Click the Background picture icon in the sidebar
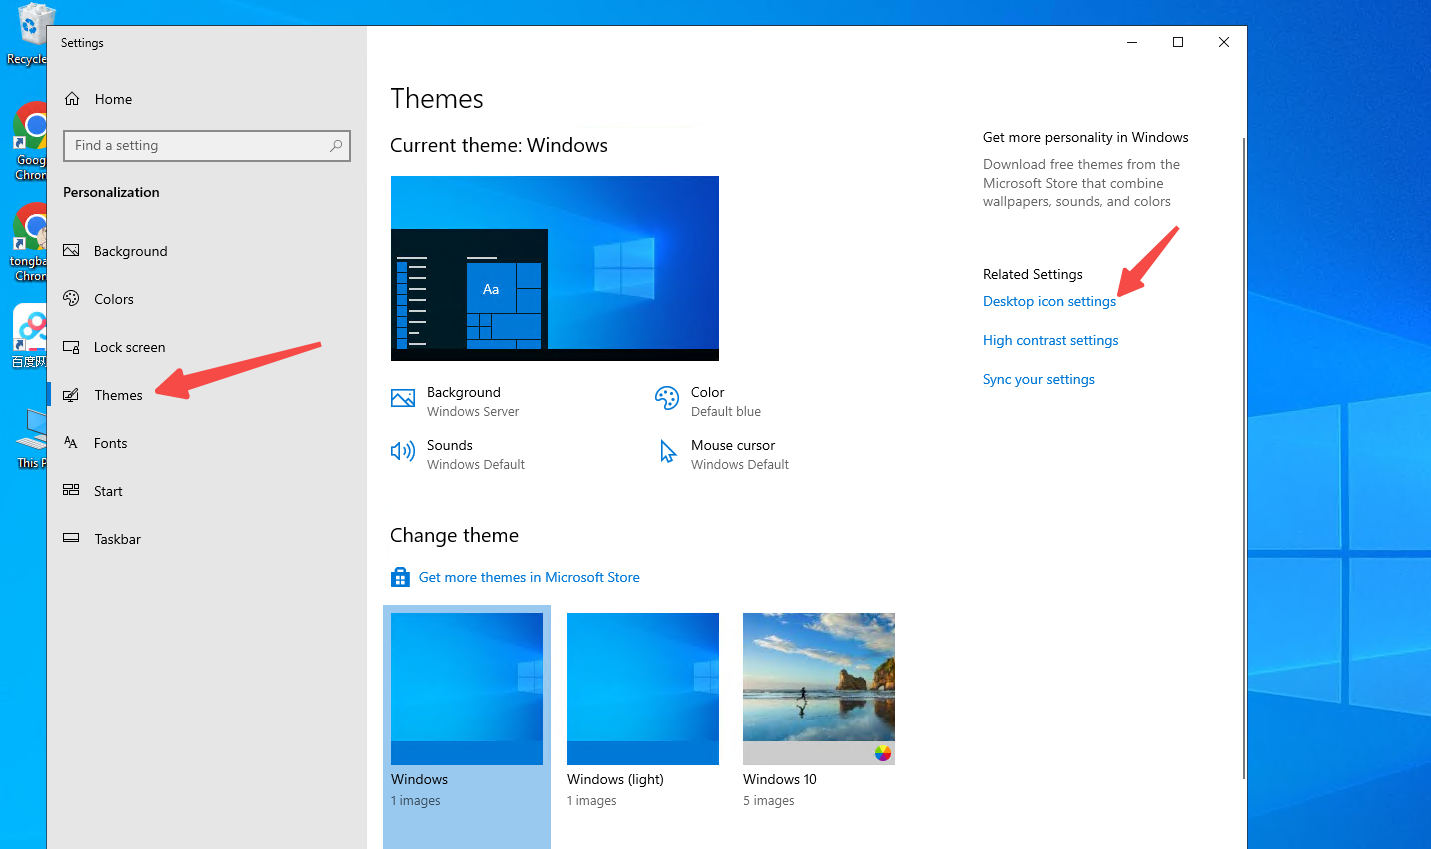This screenshot has width=1431, height=849. click(71, 251)
